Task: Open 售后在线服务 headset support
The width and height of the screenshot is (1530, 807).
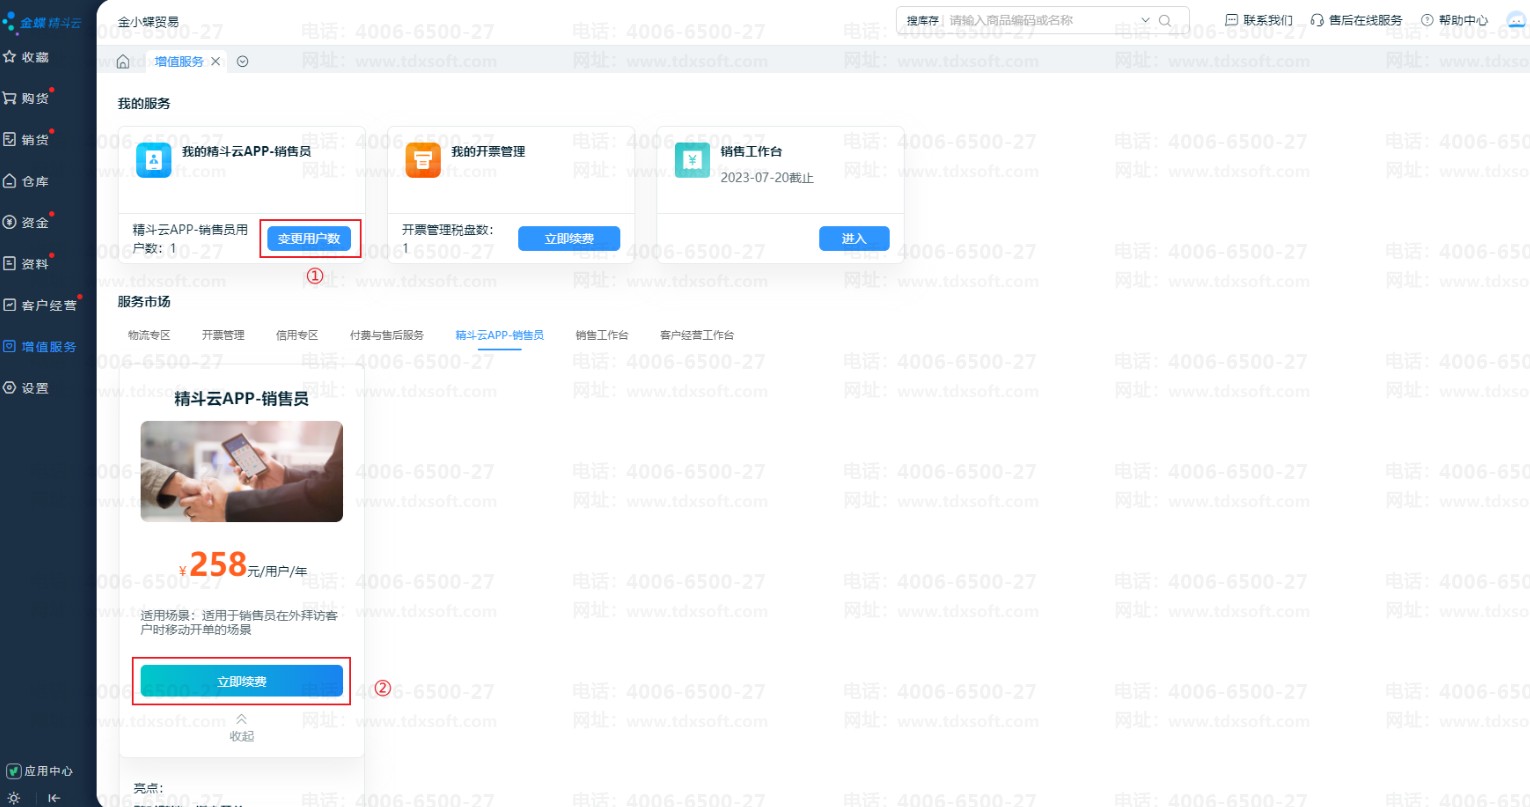Action: (1356, 20)
